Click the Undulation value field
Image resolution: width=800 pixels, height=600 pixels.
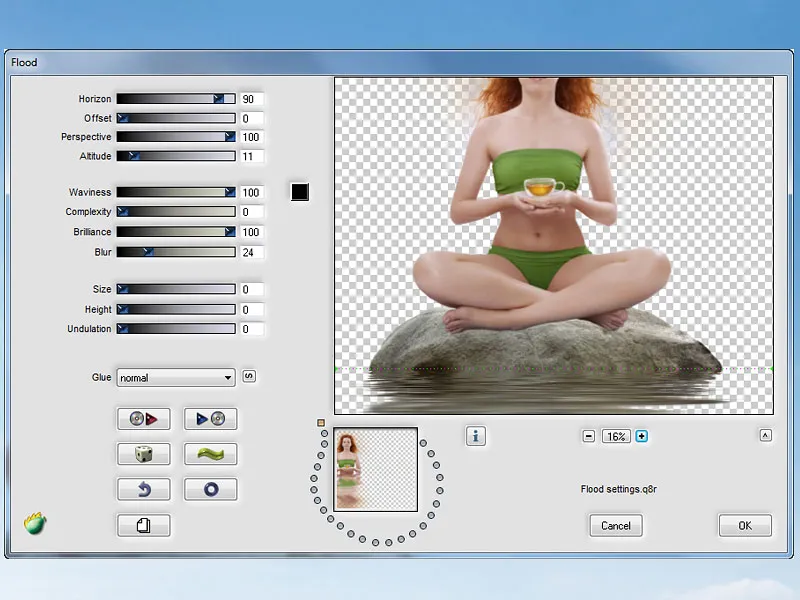click(x=252, y=329)
